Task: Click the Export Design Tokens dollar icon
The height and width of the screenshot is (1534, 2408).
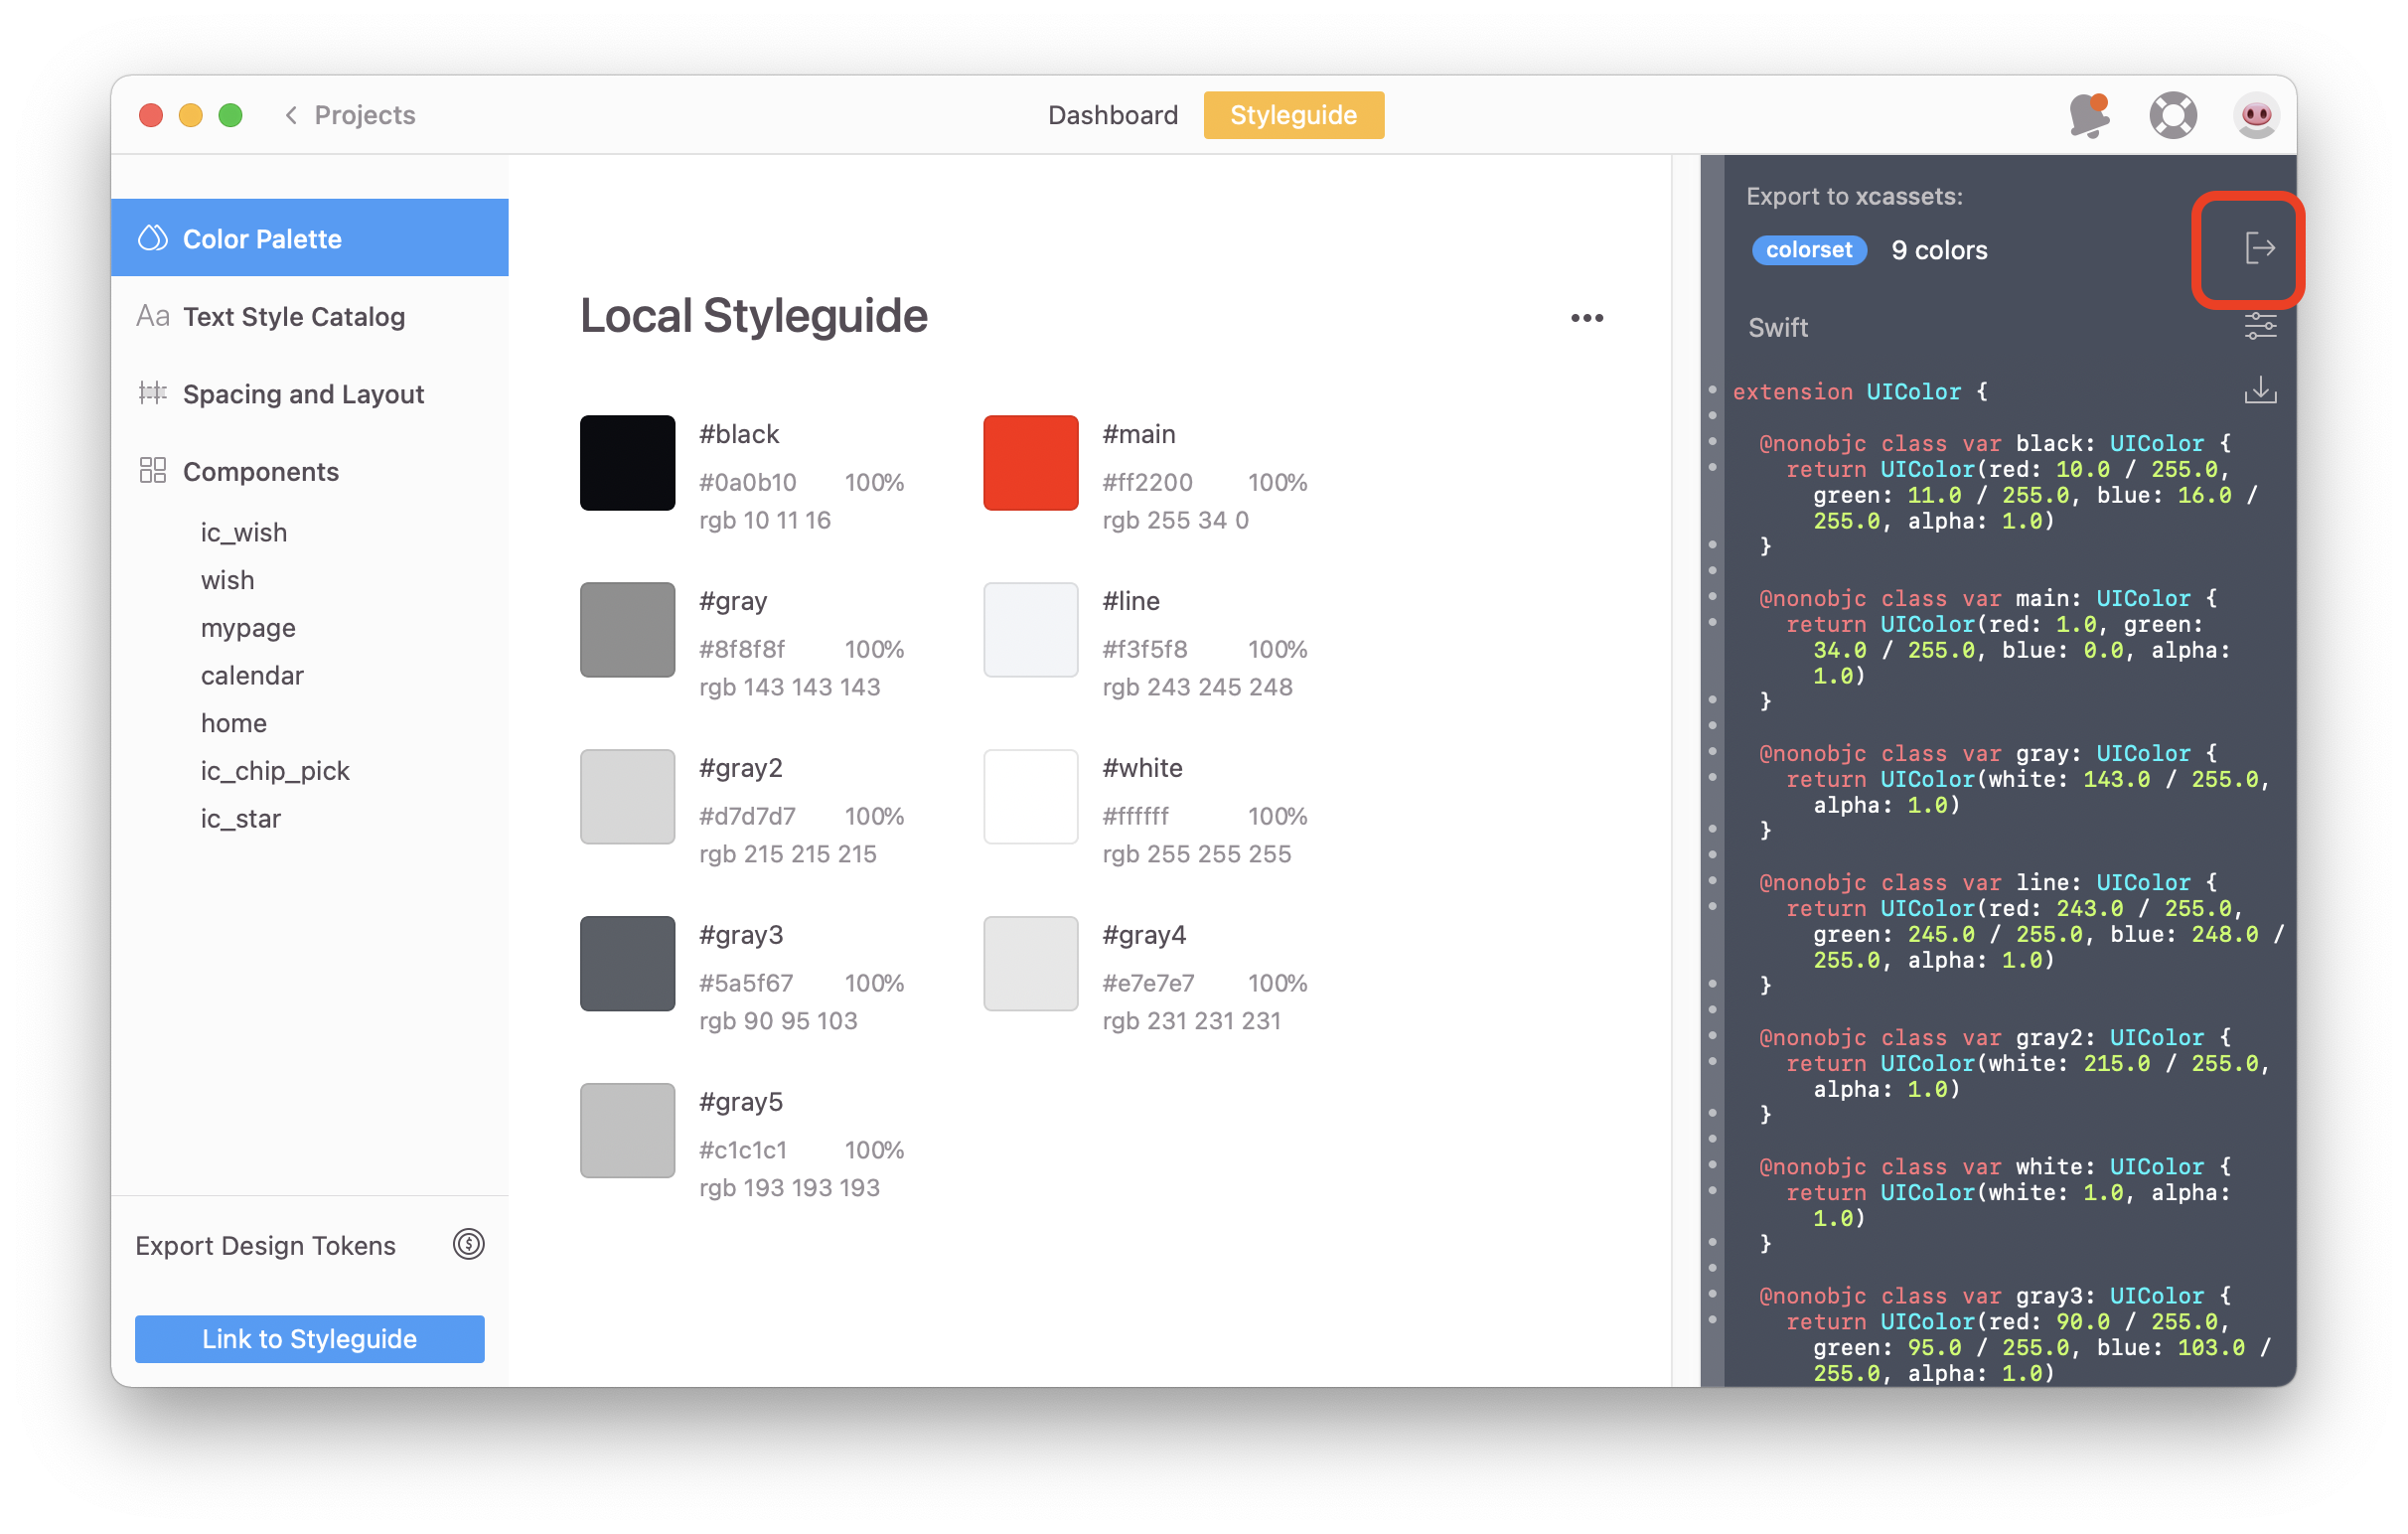Action: (468, 1244)
